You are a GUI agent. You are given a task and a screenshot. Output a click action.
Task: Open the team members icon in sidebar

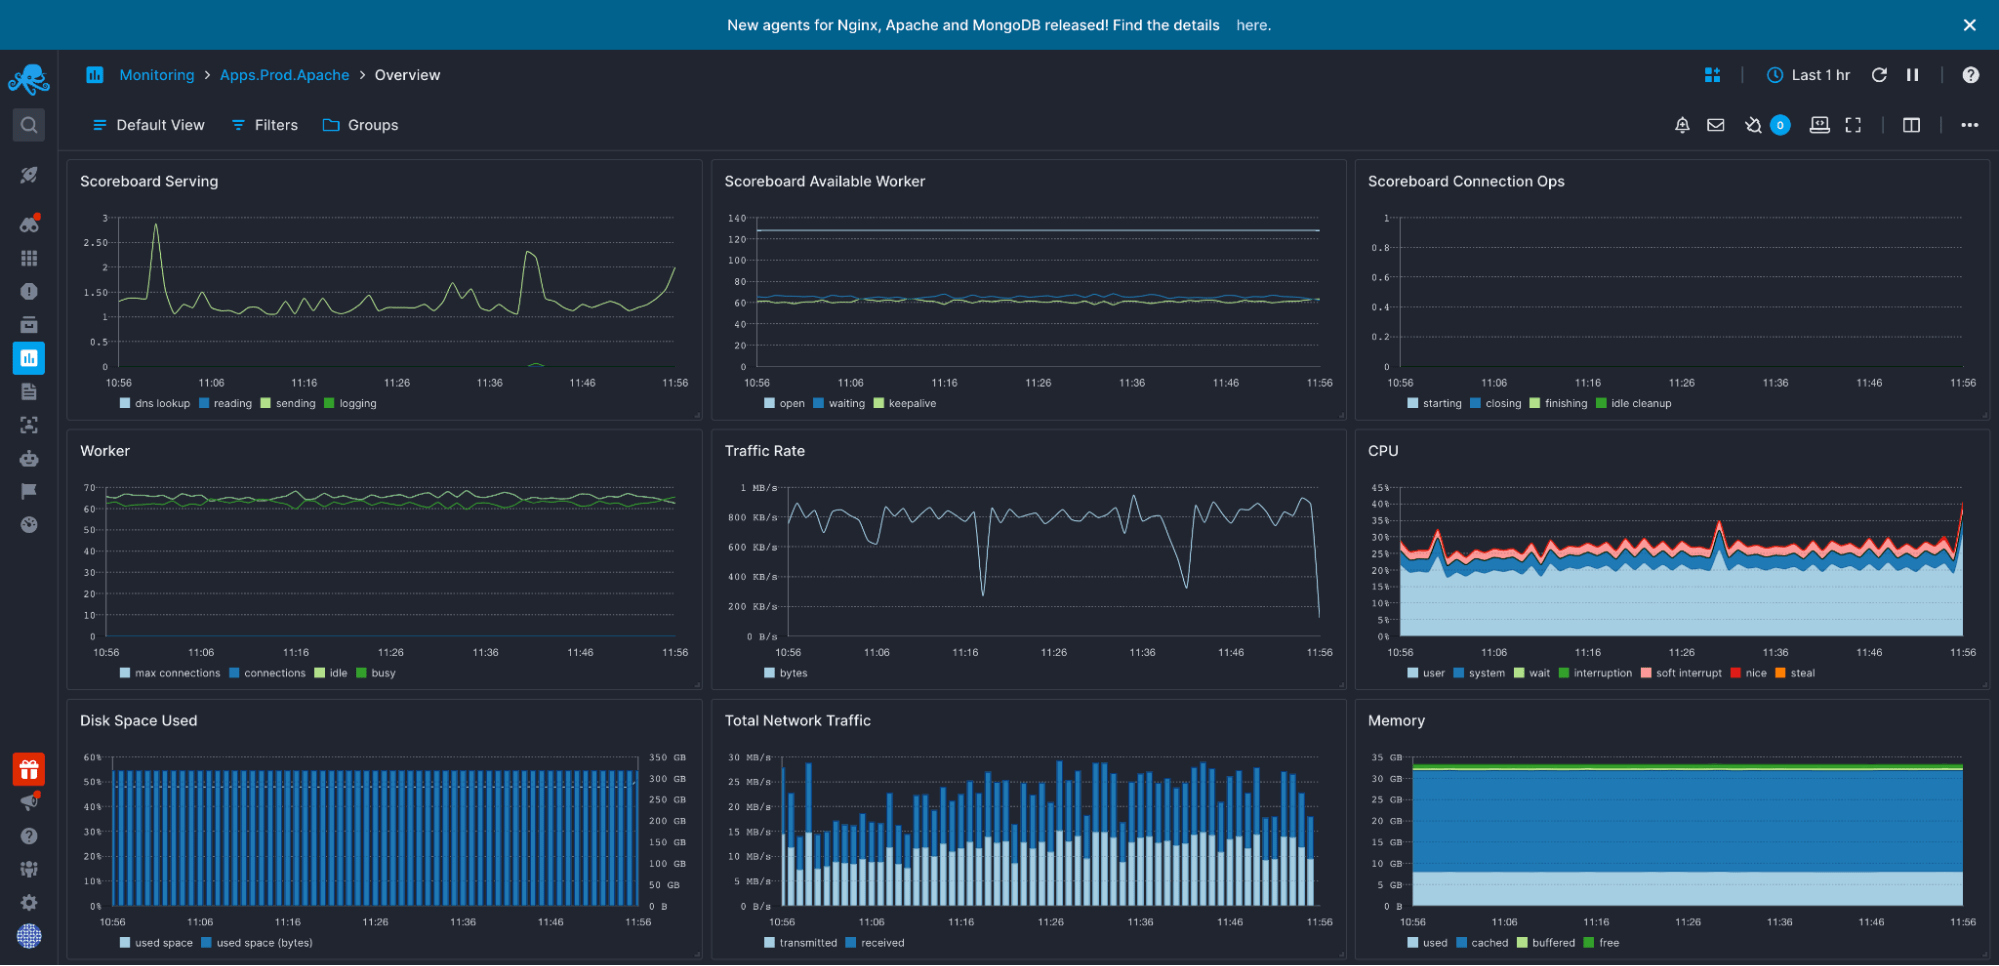(29, 869)
